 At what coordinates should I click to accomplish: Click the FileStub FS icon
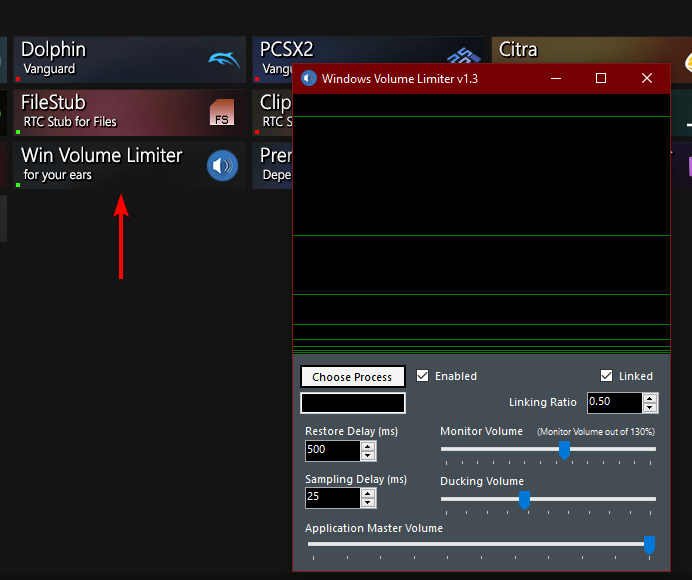222,112
